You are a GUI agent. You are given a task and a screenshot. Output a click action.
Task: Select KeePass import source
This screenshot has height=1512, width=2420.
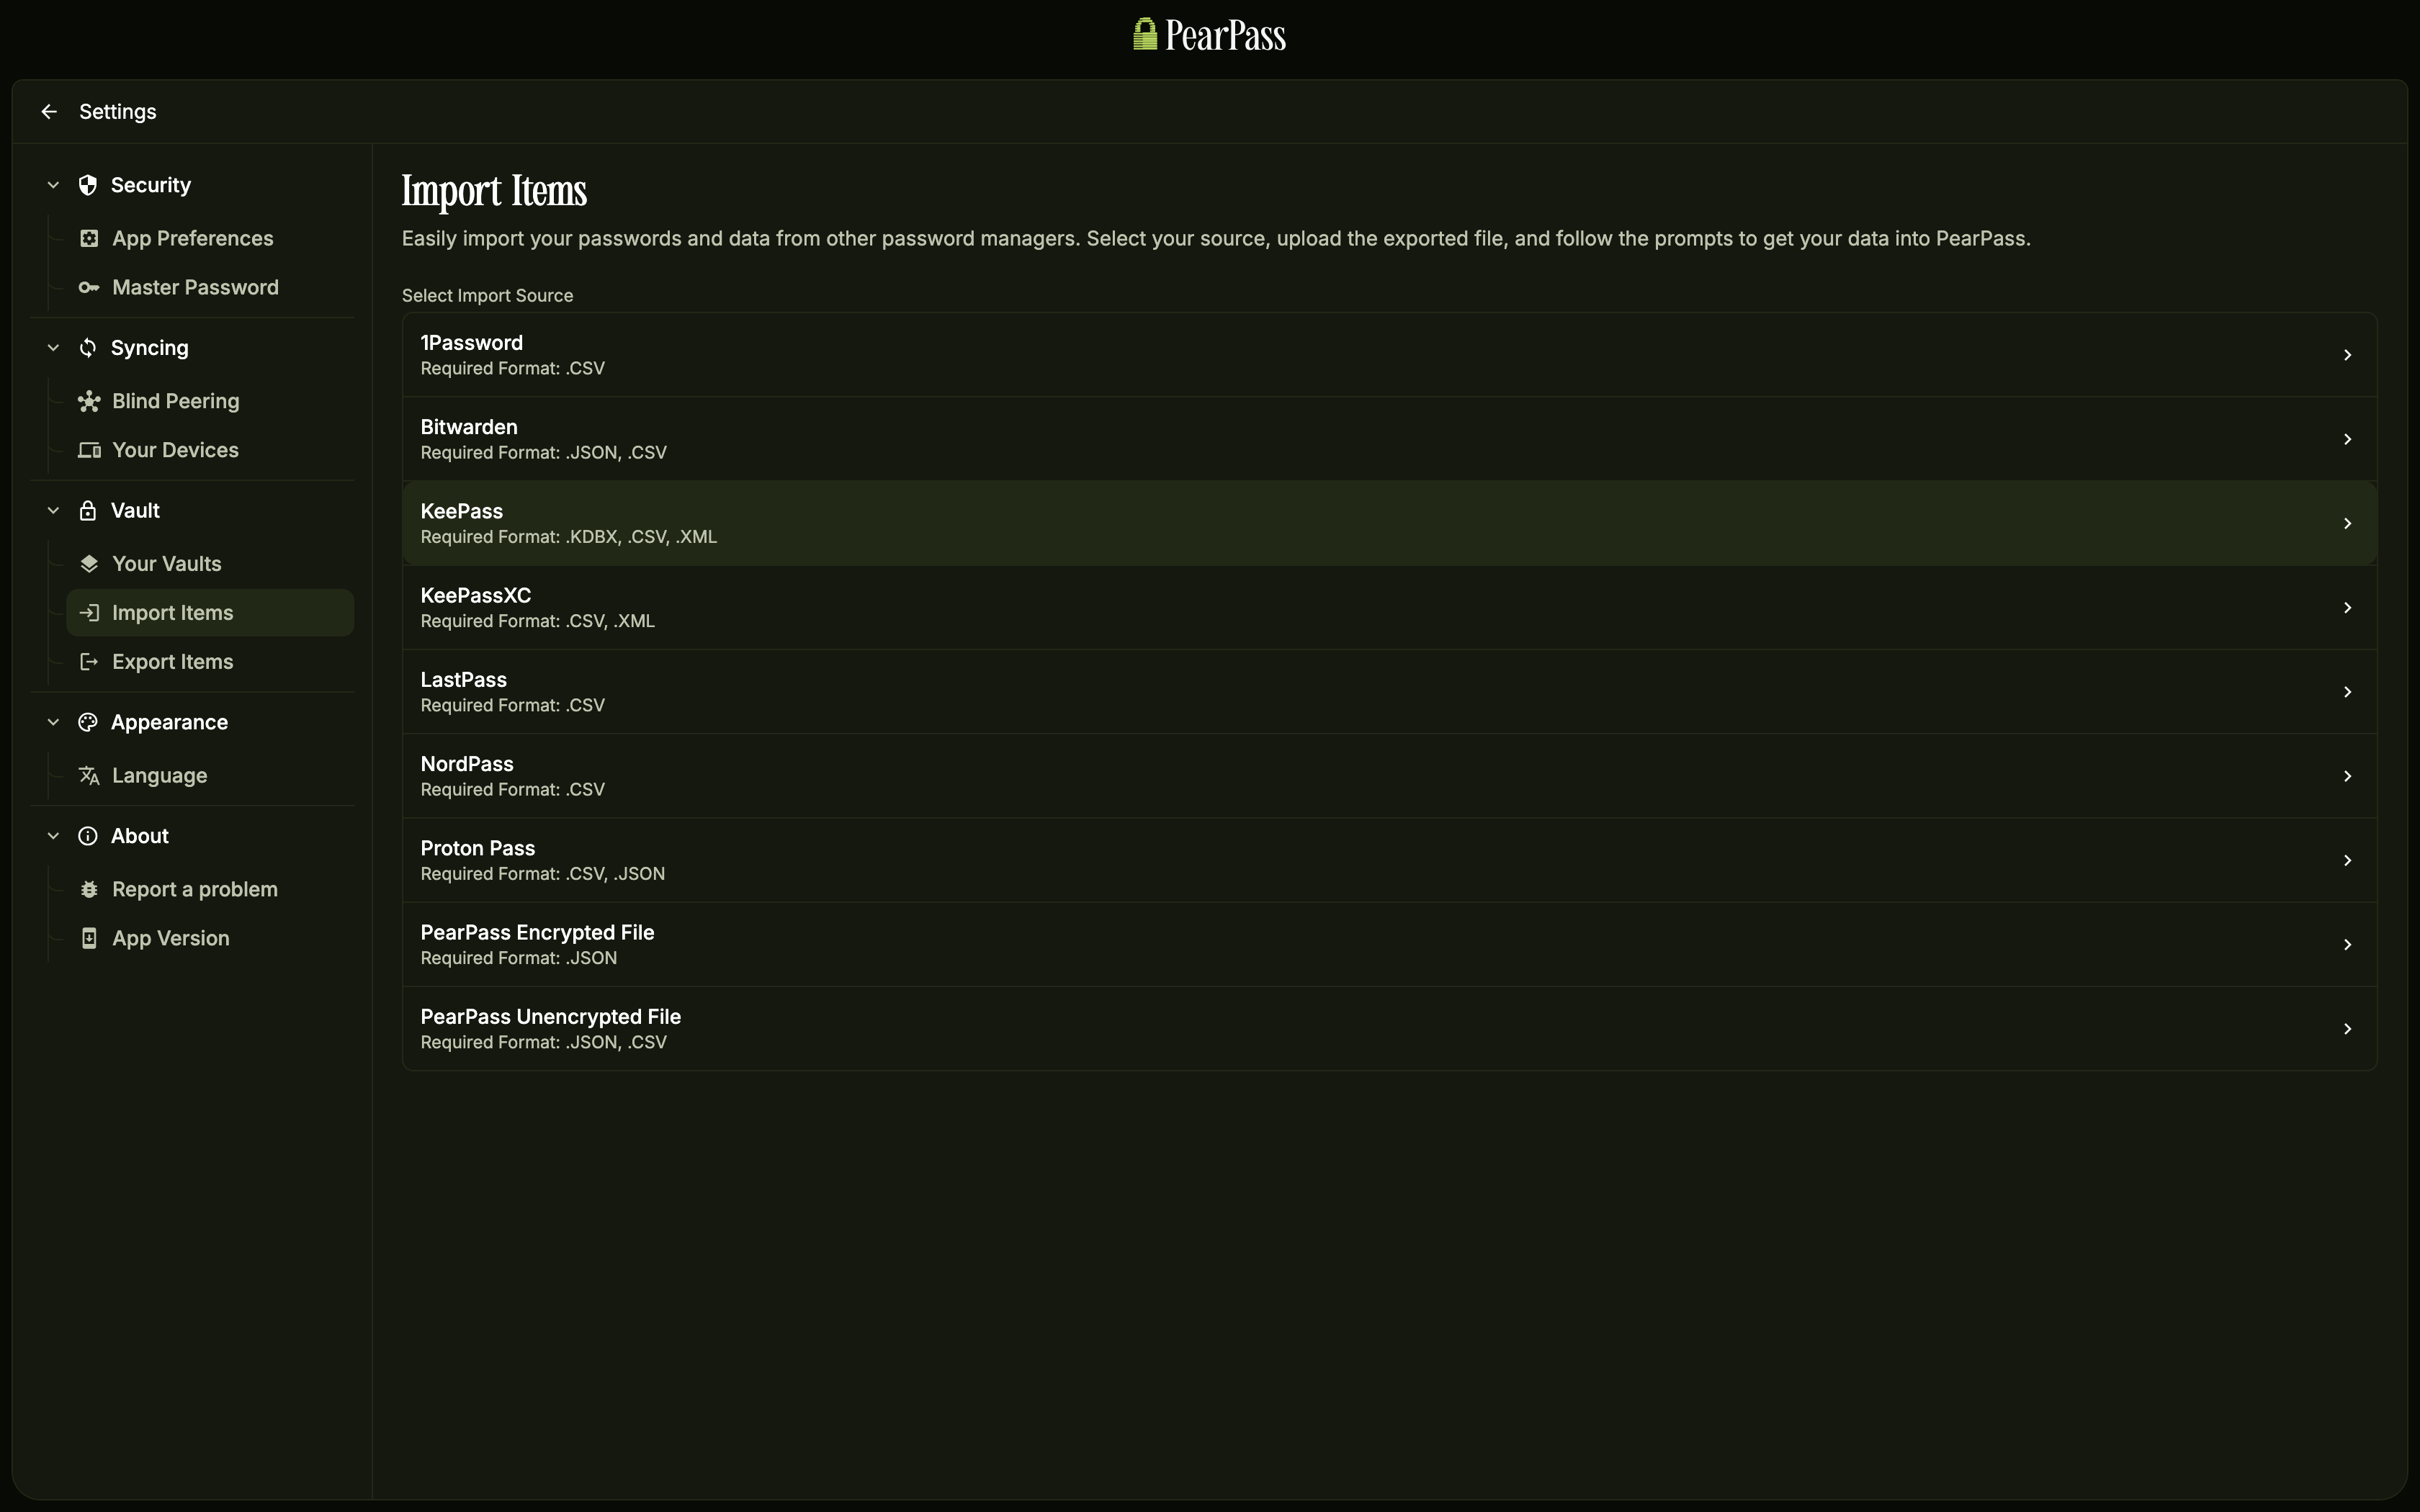pos(1389,524)
